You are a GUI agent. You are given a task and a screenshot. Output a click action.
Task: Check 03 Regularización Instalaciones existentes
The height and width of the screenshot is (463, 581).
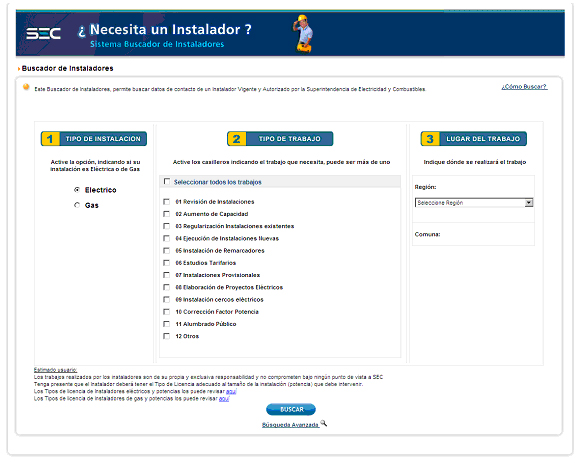click(166, 226)
